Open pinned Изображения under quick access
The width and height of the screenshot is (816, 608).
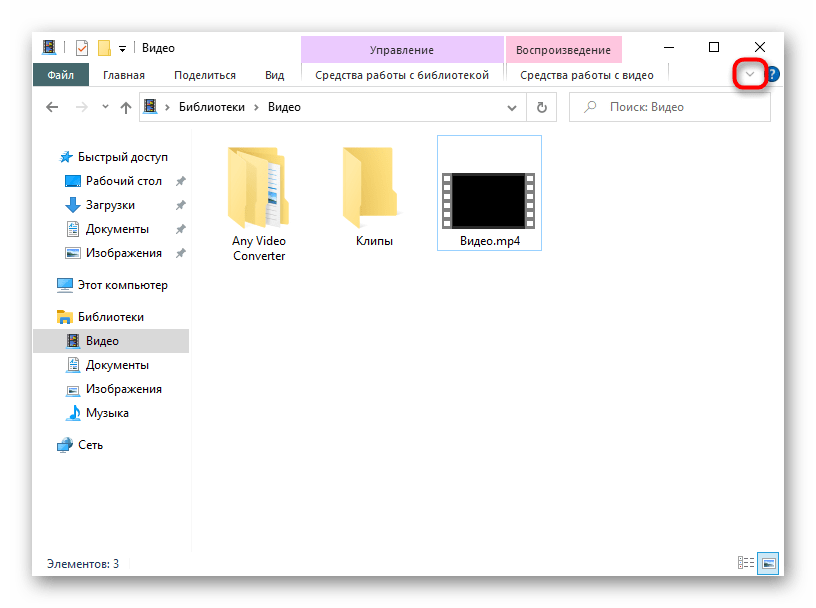124,252
